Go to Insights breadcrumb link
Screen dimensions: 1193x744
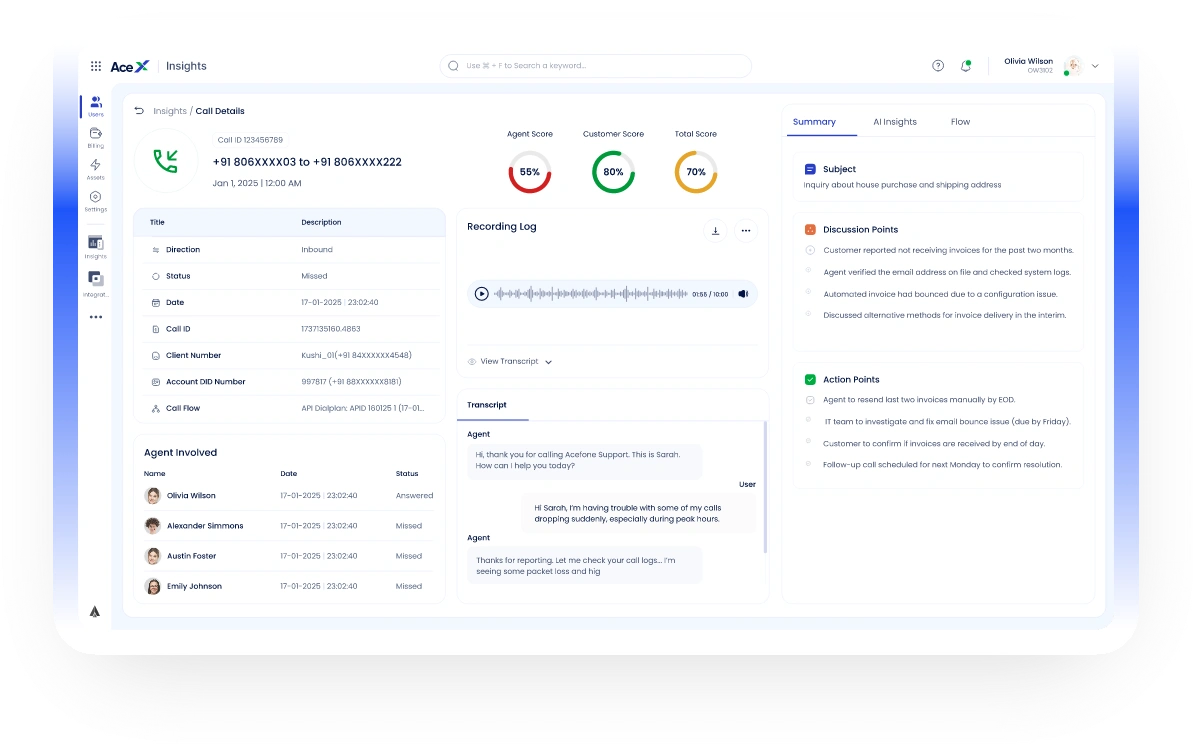click(170, 111)
